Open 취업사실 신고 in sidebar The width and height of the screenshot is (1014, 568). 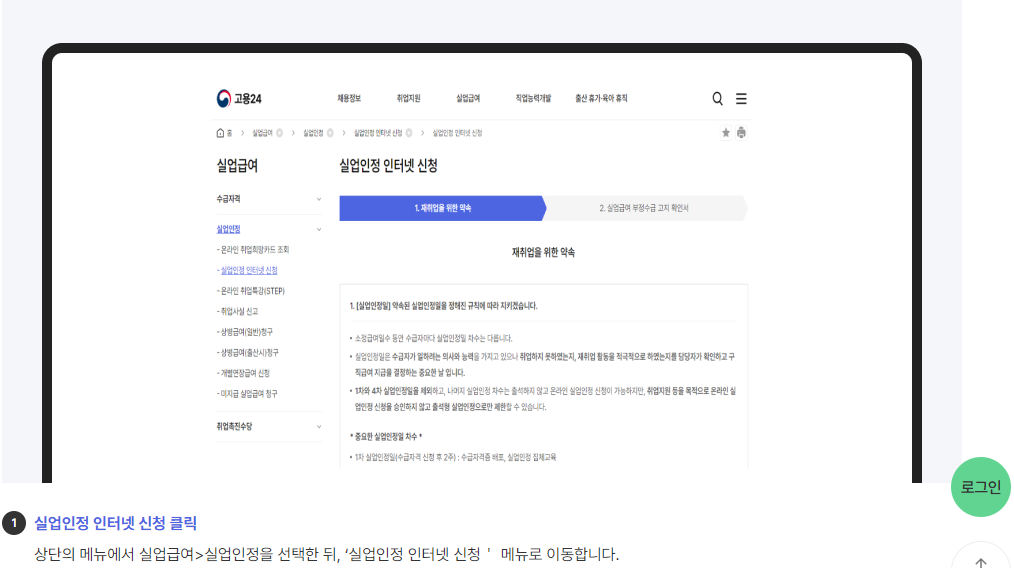pyautogui.click(x=237, y=311)
